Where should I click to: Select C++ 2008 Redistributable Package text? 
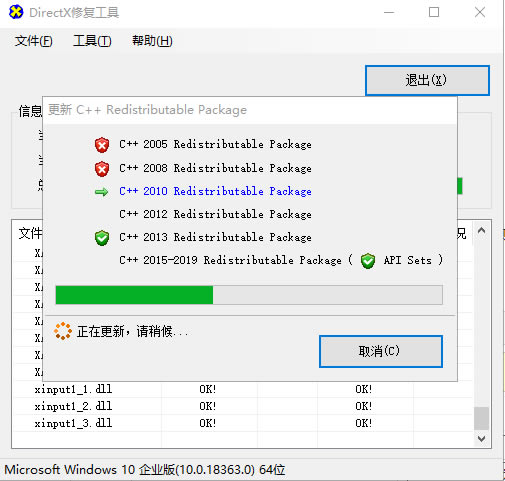215,168
